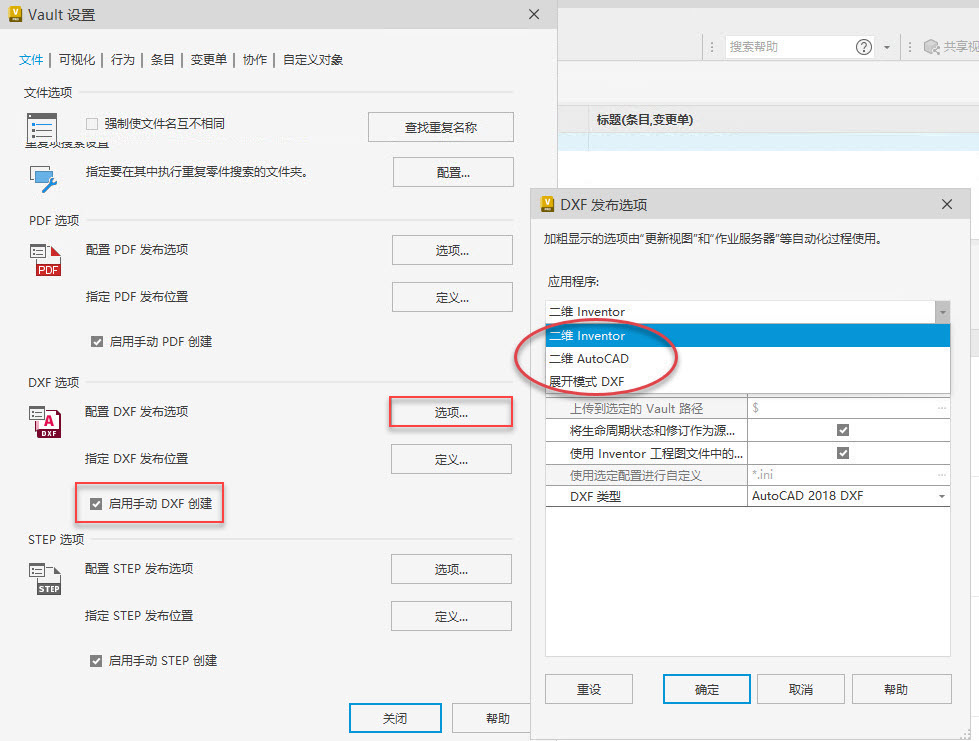This screenshot has width=979, height=741.
Task: Click the red PDF options icon
Action: coord(46,260)
